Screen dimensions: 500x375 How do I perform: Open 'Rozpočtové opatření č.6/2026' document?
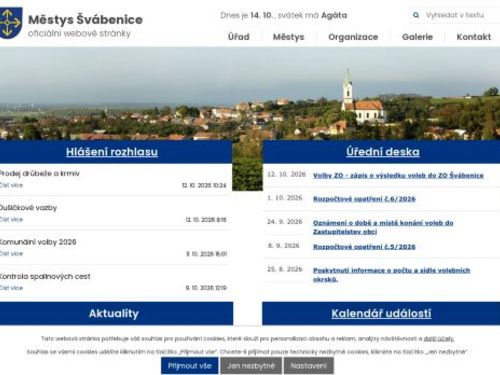click(364, 199)
